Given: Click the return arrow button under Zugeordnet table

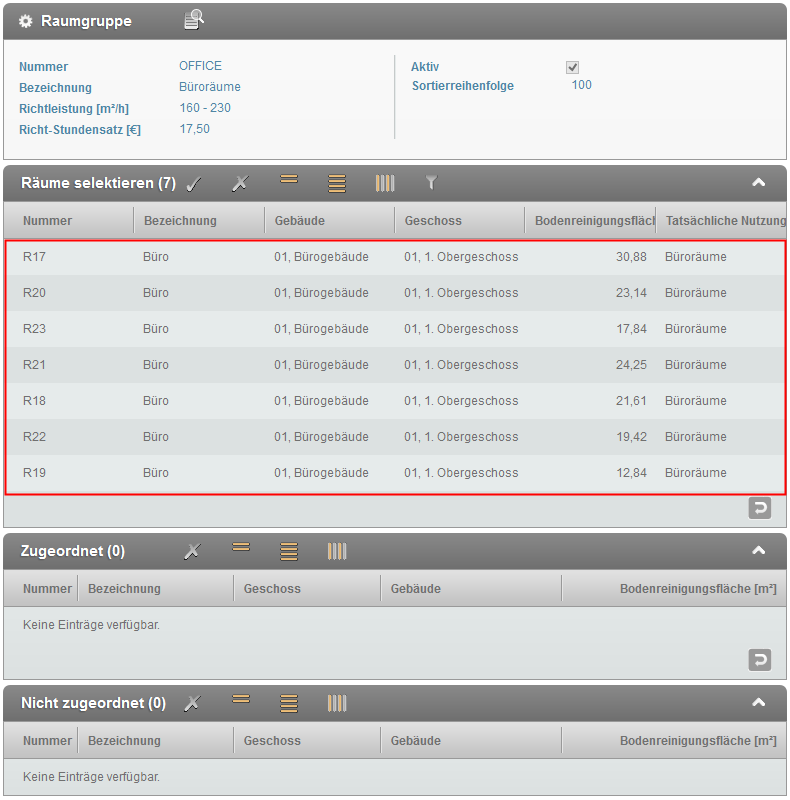Looking at the screenshot, I should click(759, 659).
